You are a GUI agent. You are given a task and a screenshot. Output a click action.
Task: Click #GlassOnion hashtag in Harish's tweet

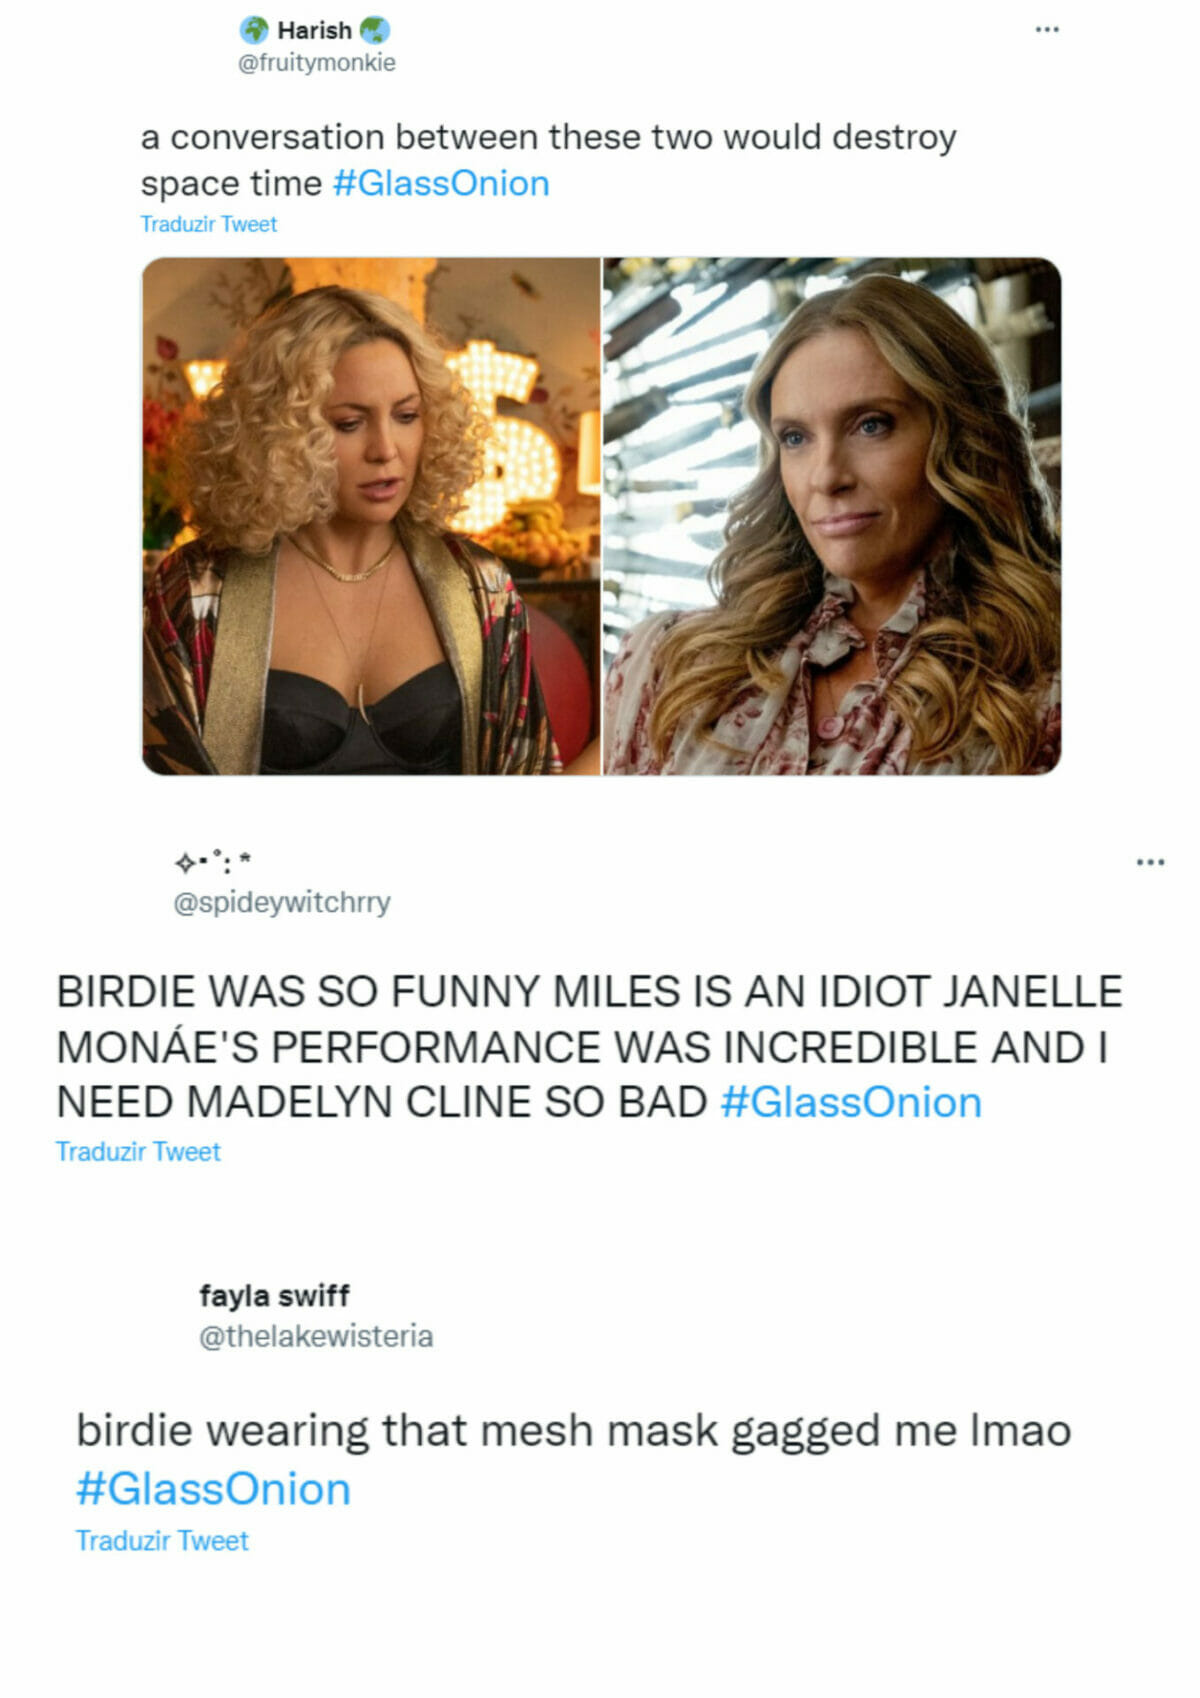(x=441, y=184)
